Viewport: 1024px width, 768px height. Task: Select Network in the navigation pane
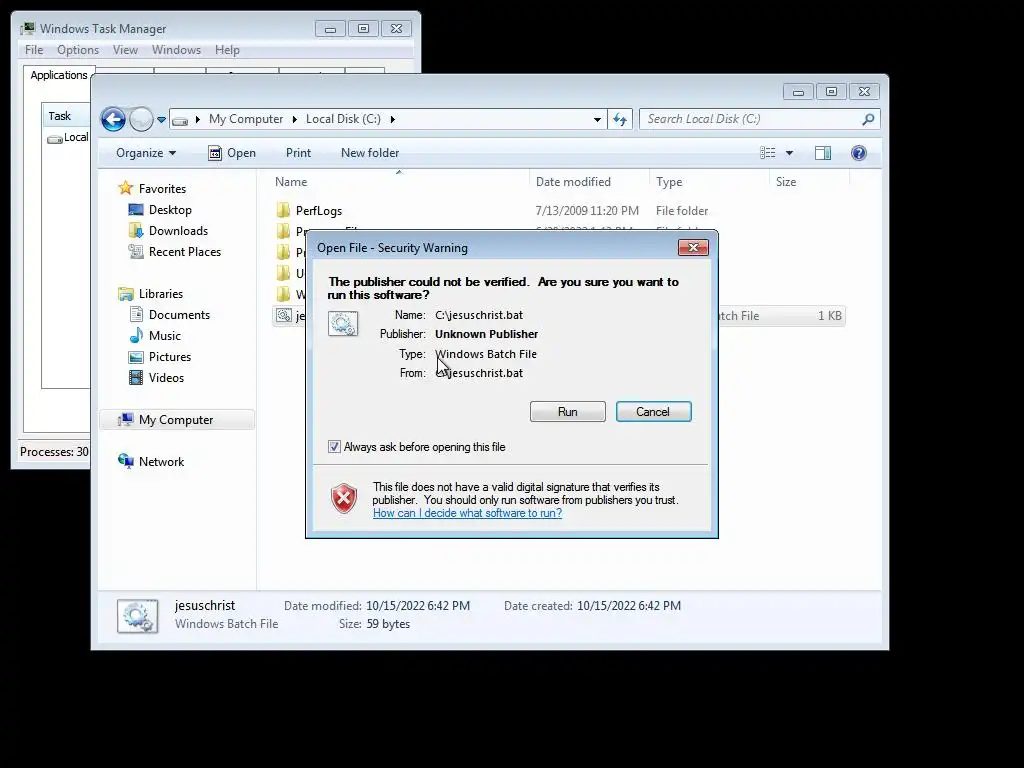[151, 462]
